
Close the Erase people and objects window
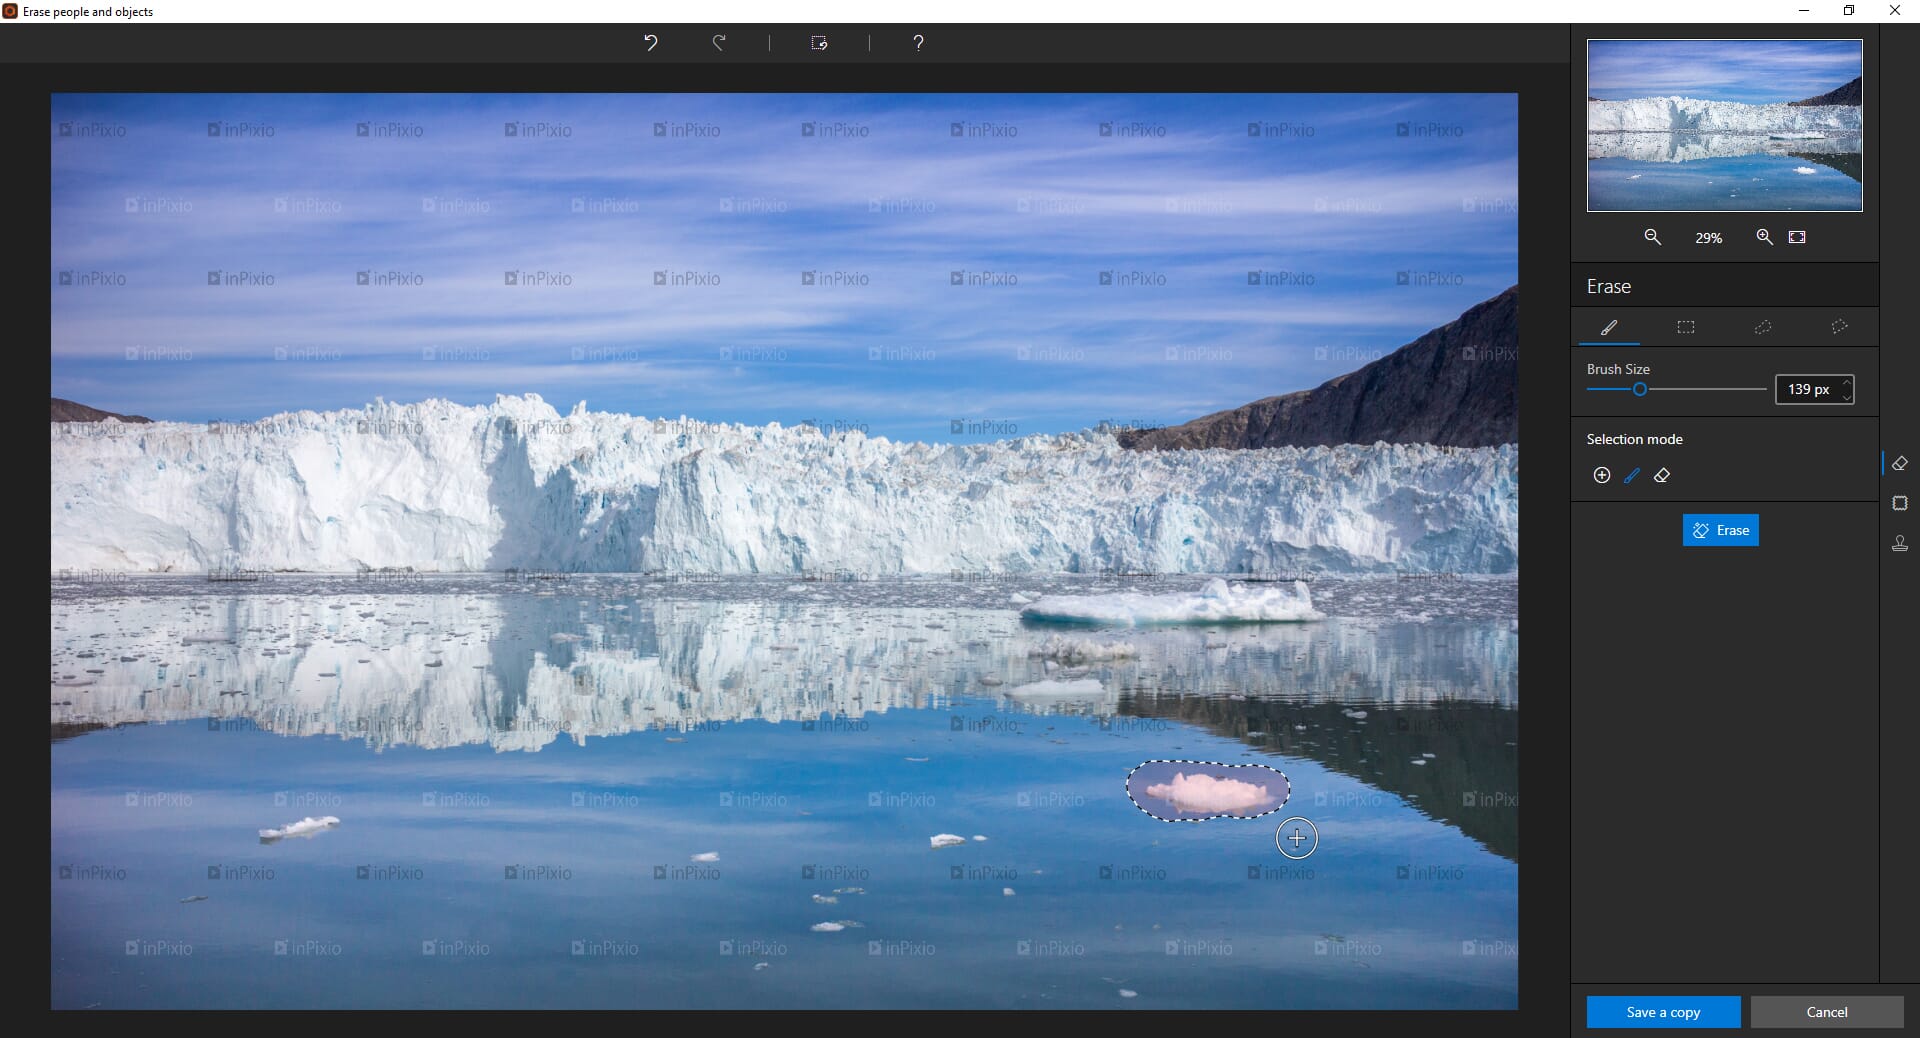pos(1895,11)
